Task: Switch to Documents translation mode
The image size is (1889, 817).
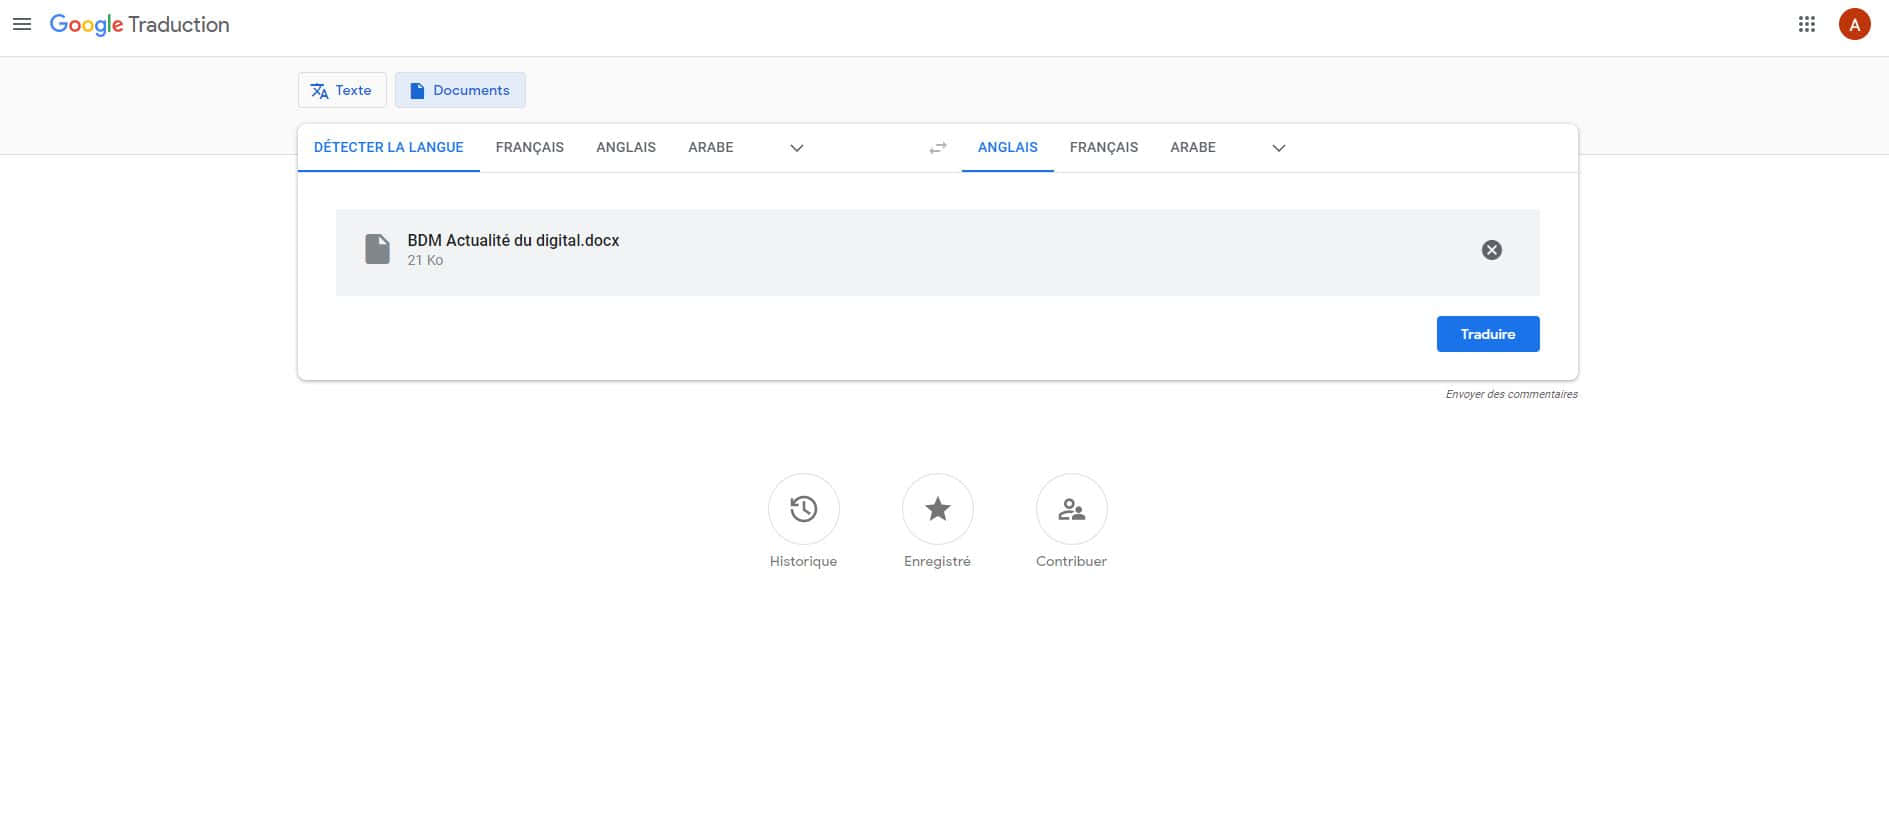Action: tap(460, 90)
